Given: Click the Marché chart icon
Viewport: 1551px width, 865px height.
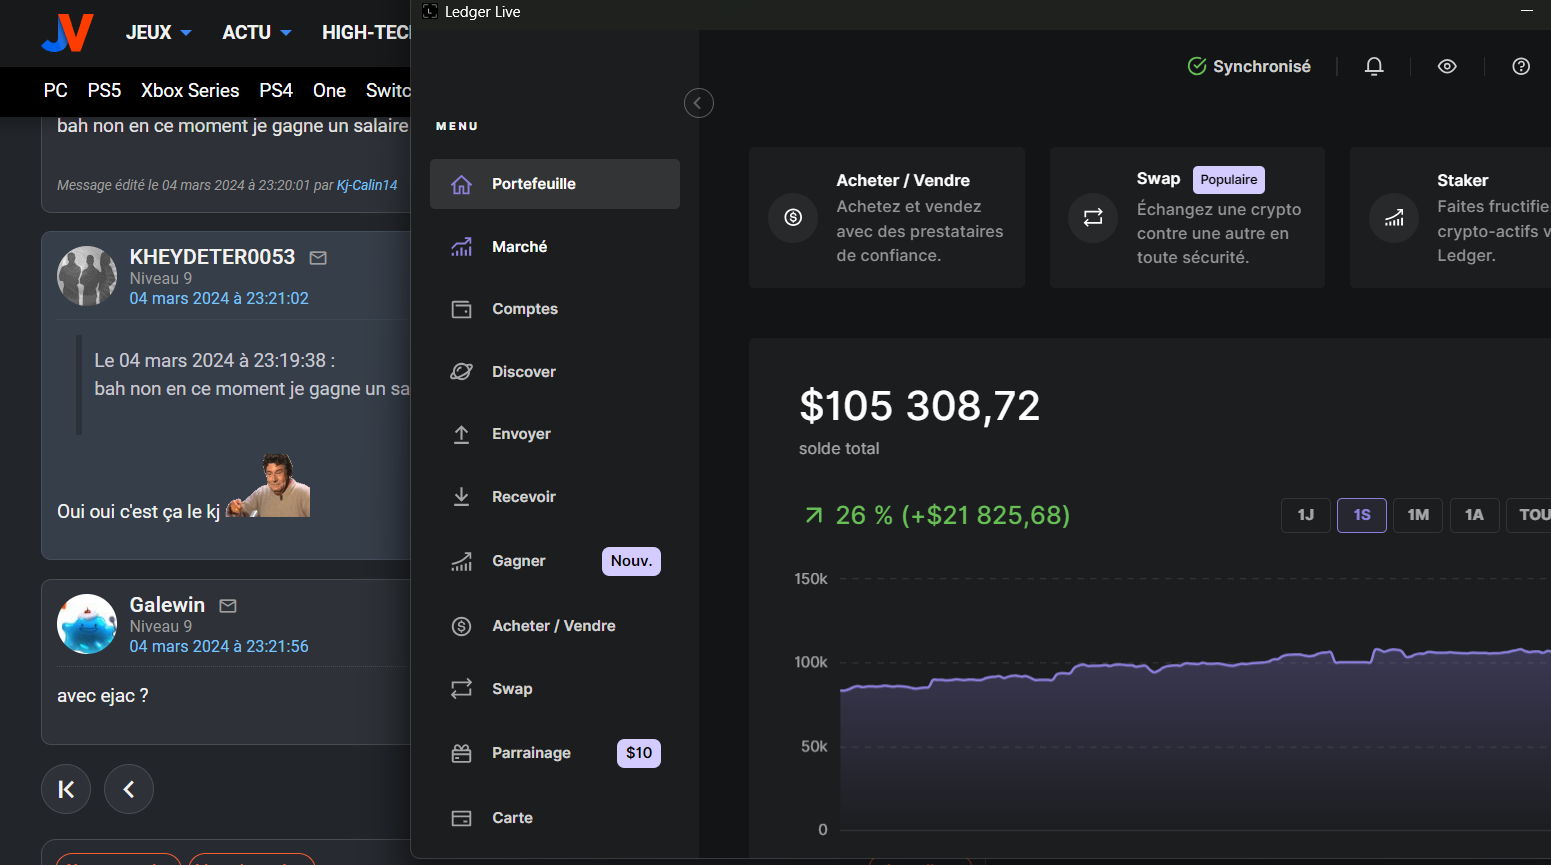Looking at the screenshot, I should coord(461,247).
